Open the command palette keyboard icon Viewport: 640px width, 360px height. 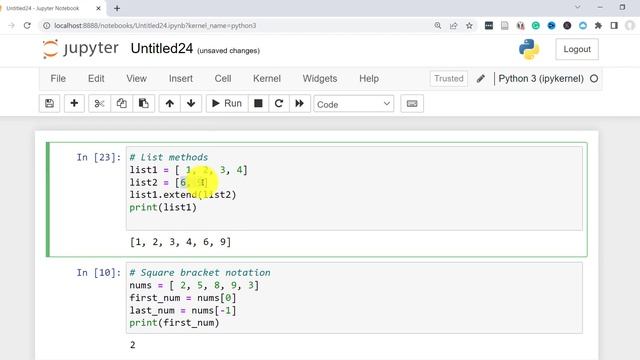click(412, 104)
